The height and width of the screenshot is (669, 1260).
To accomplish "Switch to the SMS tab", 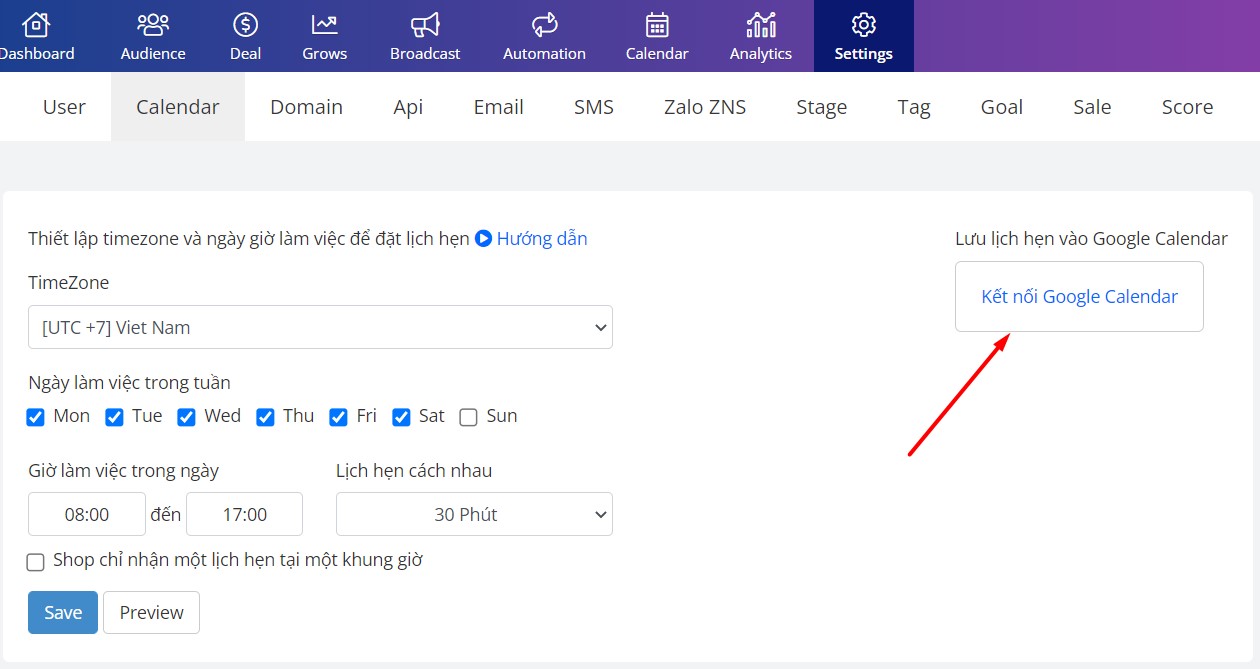I will click(x=594, y=107).
